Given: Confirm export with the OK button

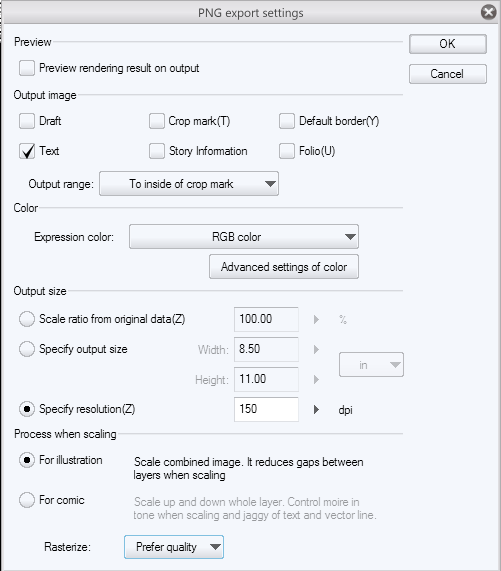Looking at the screenshot, I should tap(448, 44).
